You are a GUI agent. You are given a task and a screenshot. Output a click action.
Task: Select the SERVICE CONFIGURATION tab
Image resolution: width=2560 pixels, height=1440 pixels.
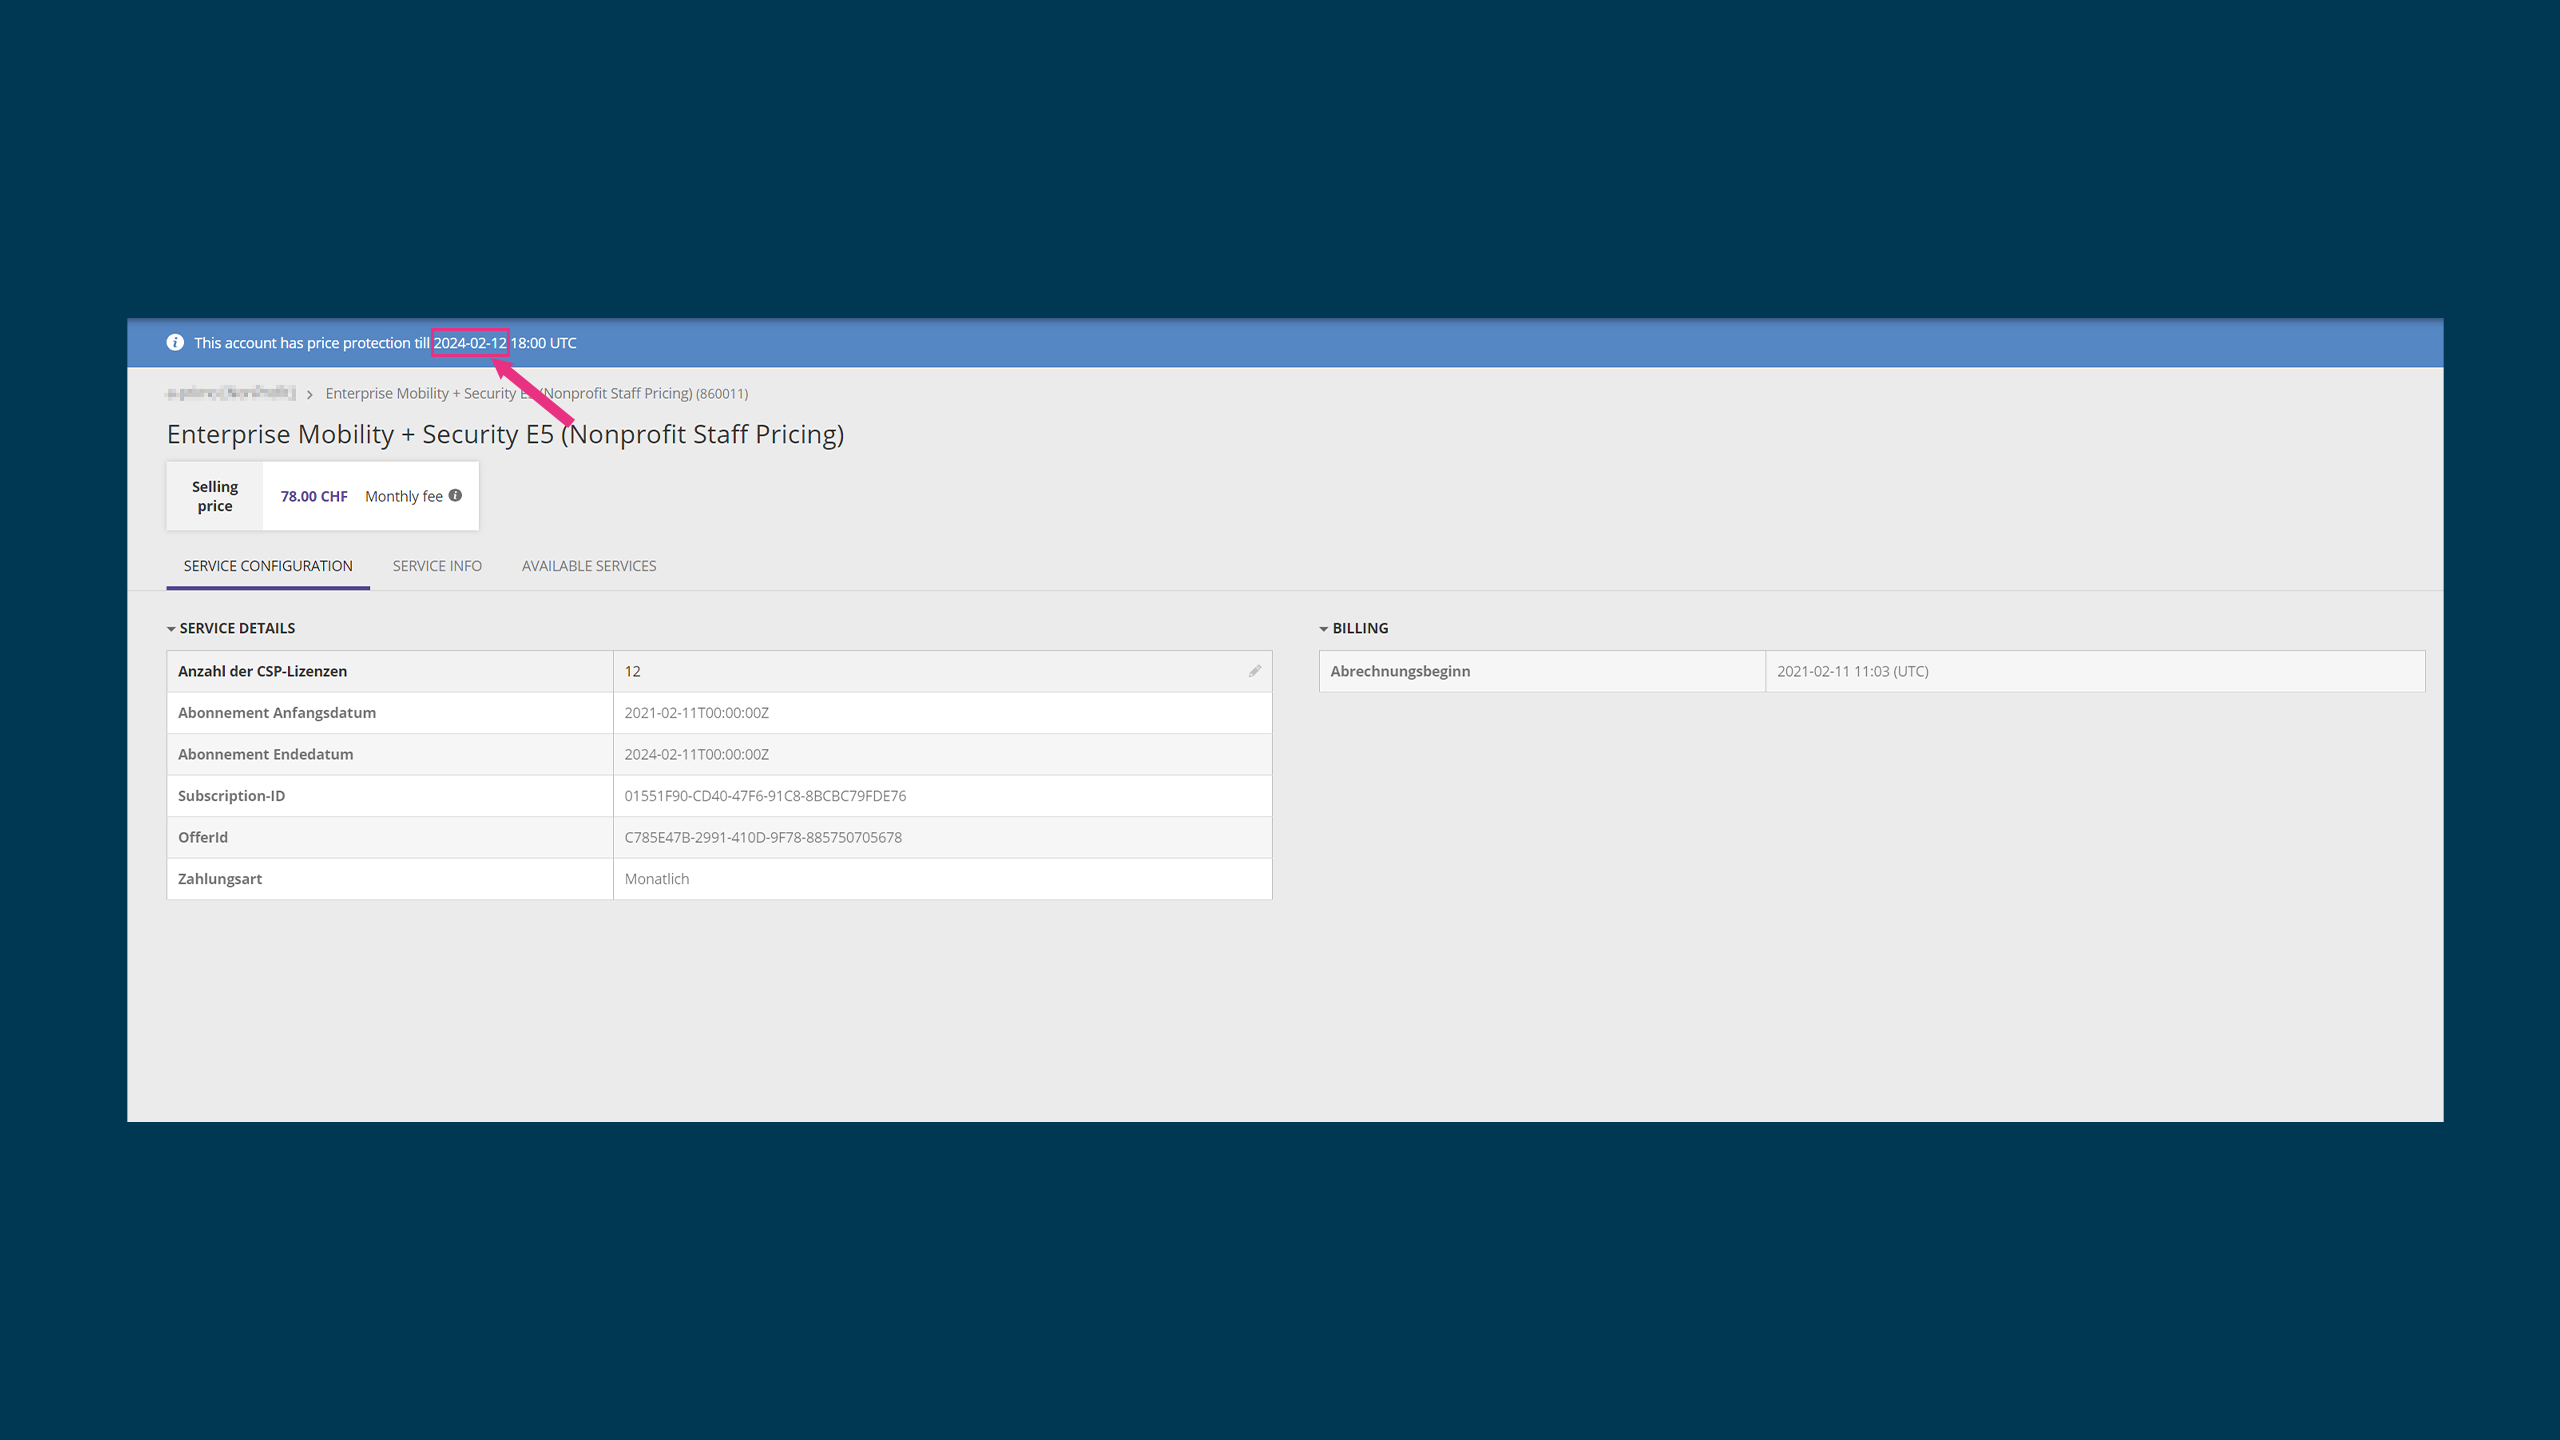pos(268,566)
